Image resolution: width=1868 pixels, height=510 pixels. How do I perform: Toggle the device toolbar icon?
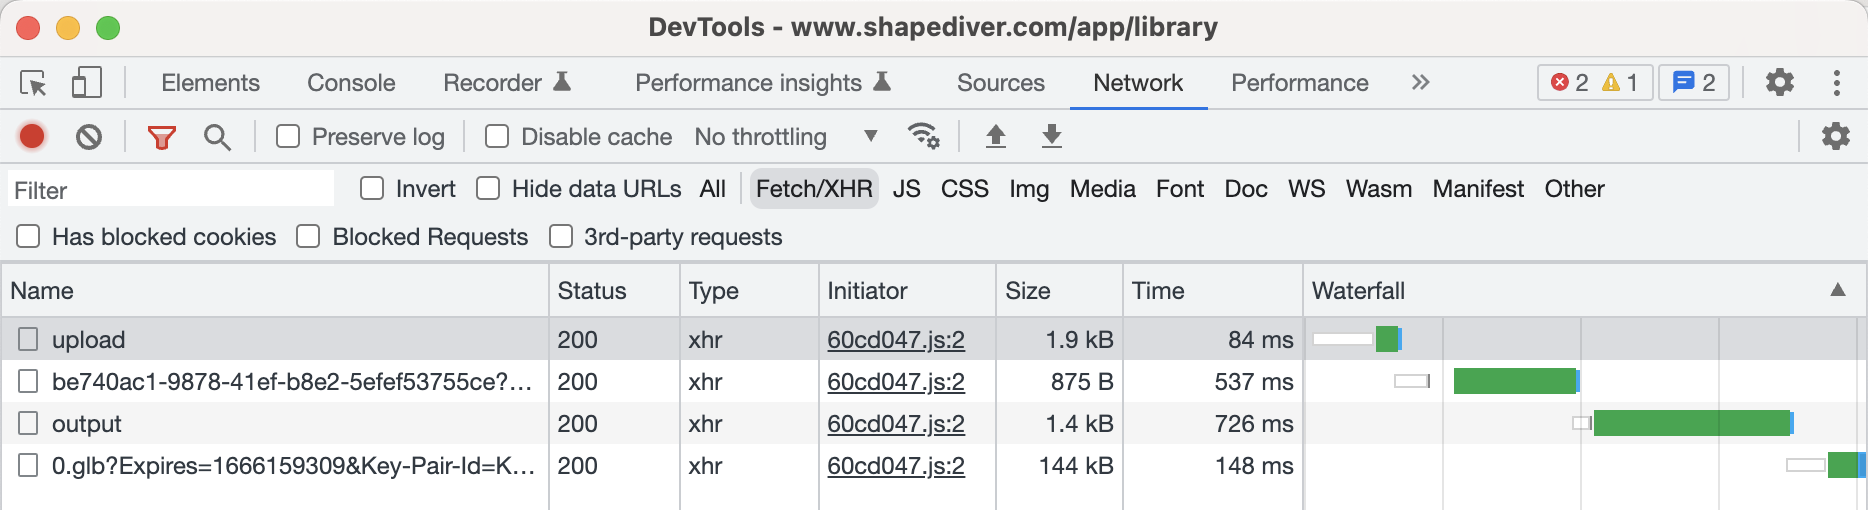(87, 83)
